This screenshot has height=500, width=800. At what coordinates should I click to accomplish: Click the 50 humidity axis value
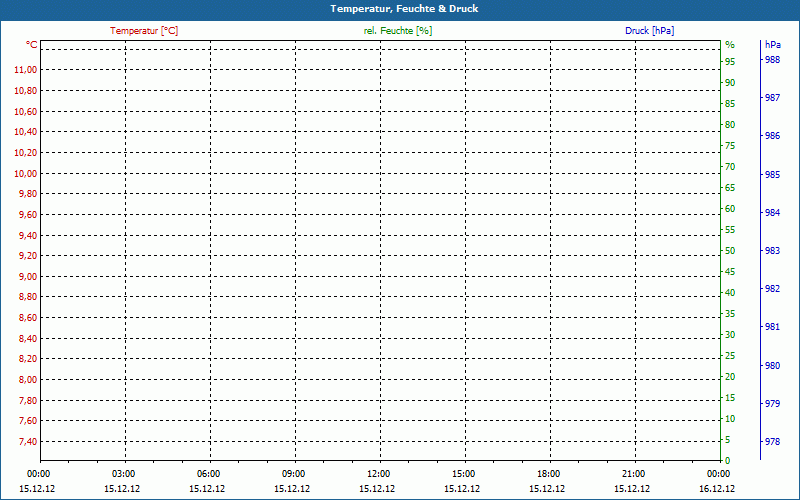tap(730, 251)
